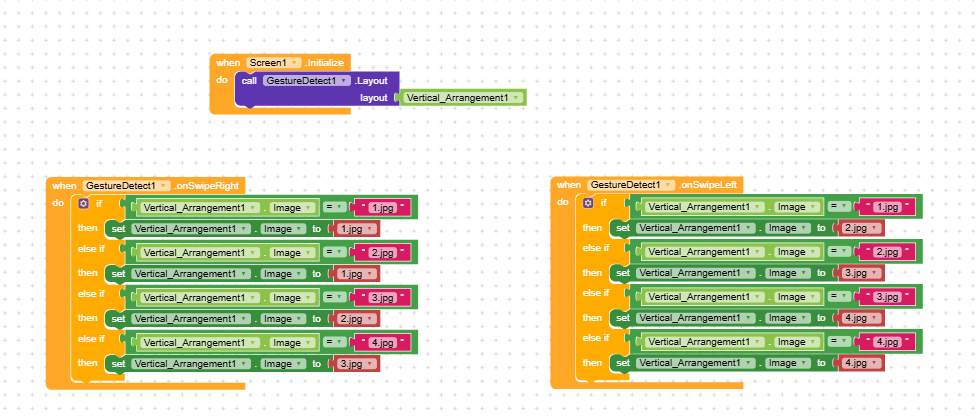Image resolution: width=980 pixels, height=416 pixels.
Task: Open Vertical_Arrangement1 dropdown in onSwipeRight 2.jpg comparison
Action: [x=199, y=253]
